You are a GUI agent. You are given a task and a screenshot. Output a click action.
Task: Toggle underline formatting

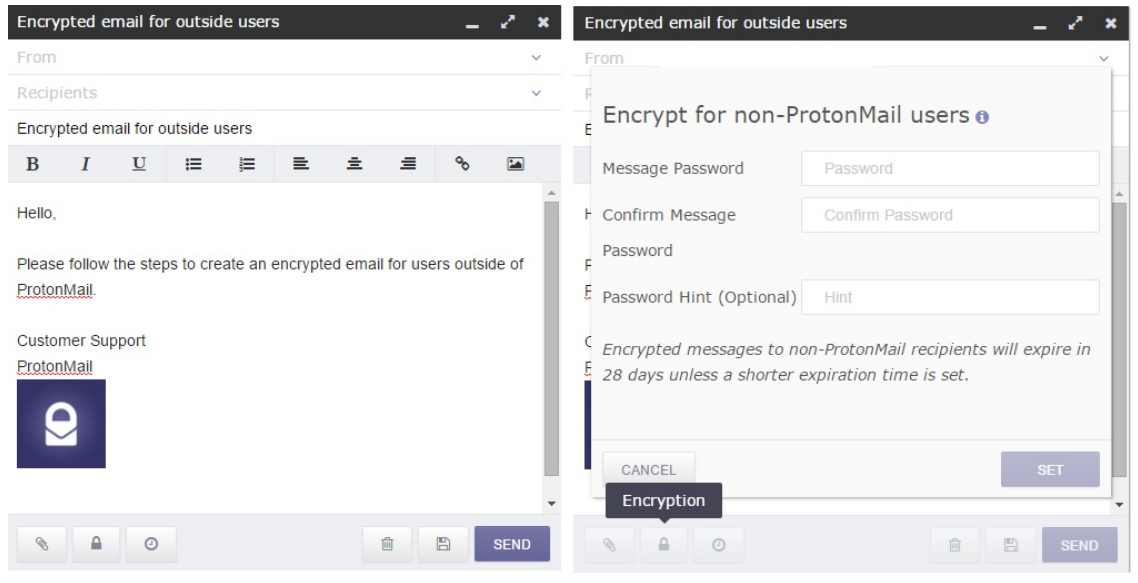pyautogui.click(x=138, y=164)
